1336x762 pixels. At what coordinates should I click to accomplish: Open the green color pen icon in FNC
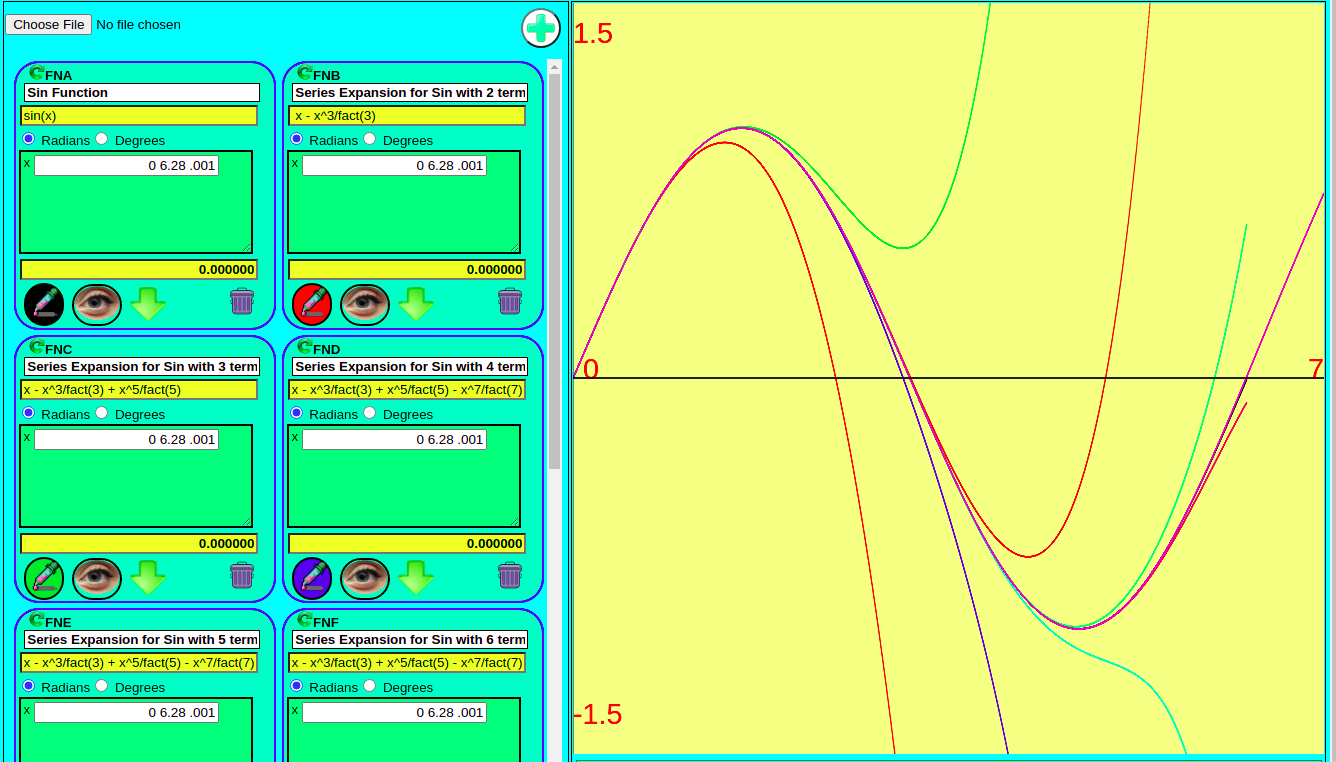(44, 578)
